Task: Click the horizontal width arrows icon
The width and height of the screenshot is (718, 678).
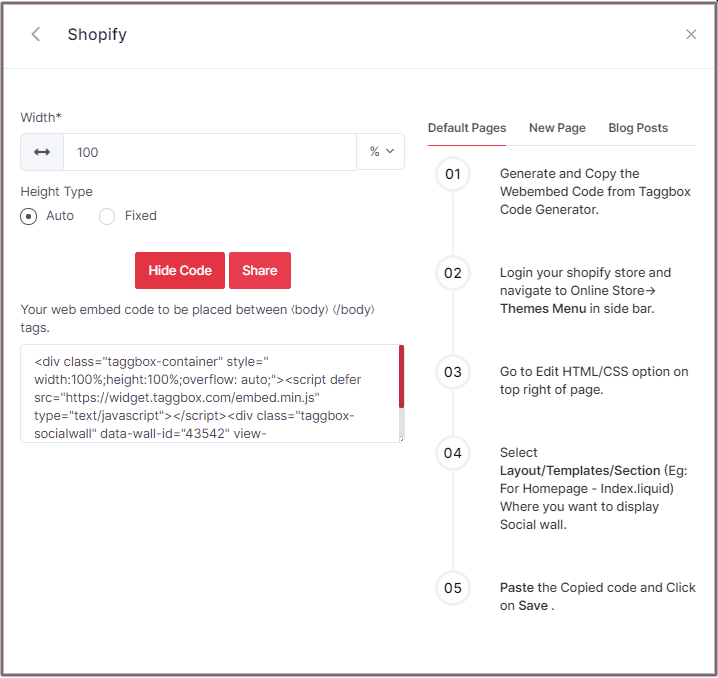Action: pyautogui.click(x=42, y=152)
